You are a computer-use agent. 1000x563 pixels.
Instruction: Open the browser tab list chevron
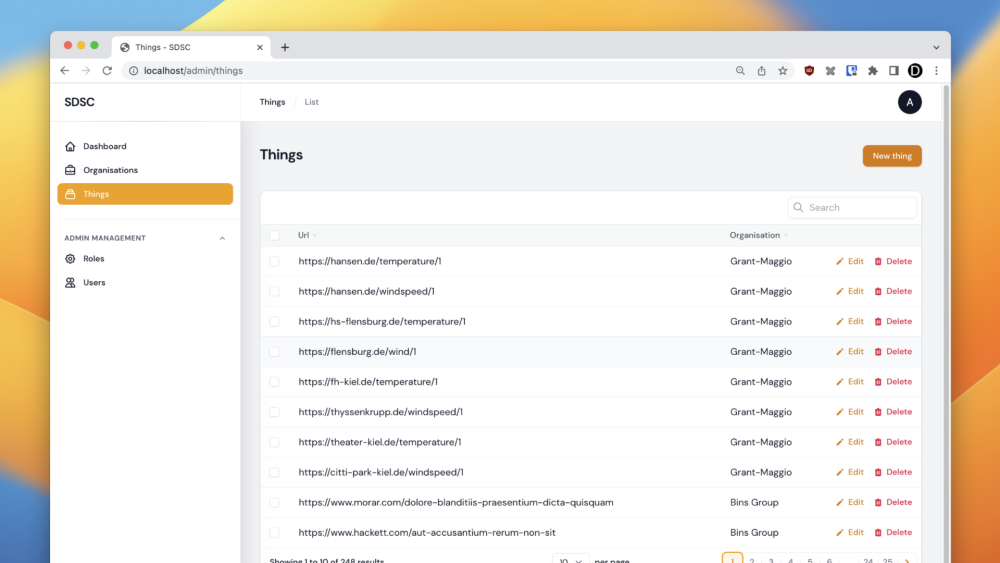[x=936, y=47]
